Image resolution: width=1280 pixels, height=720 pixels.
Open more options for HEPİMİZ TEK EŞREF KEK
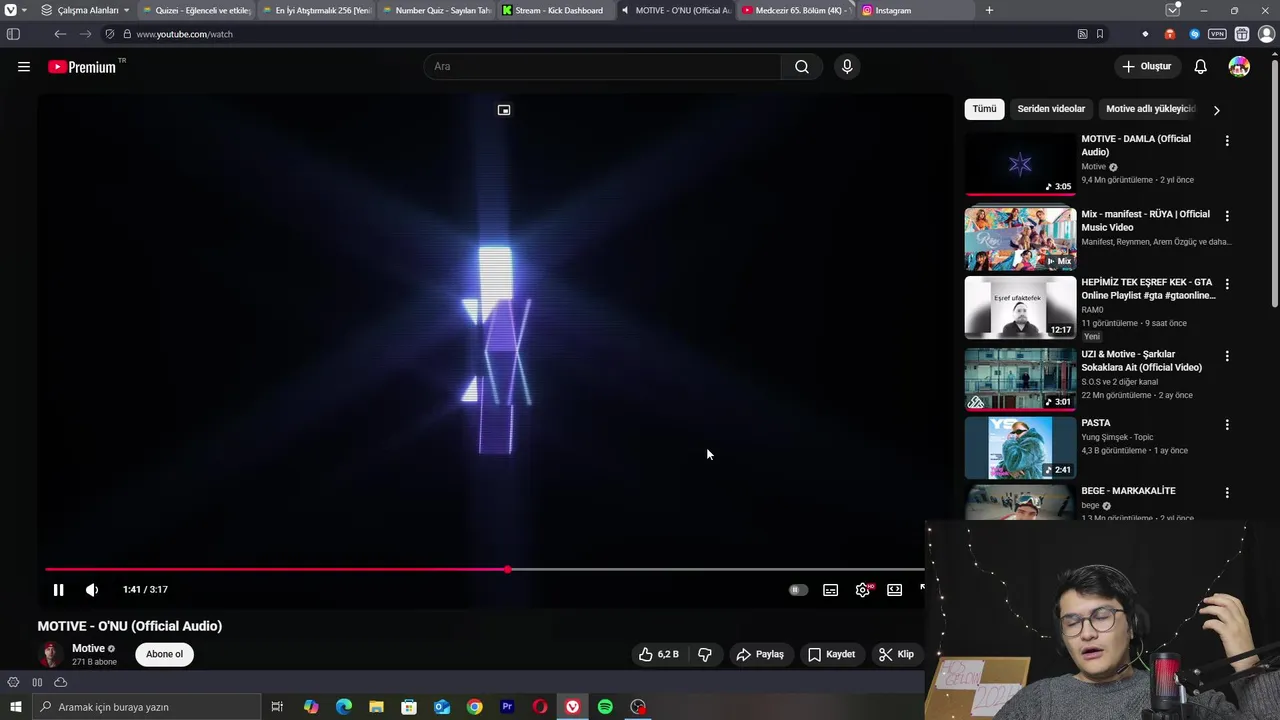point(1227,284)
